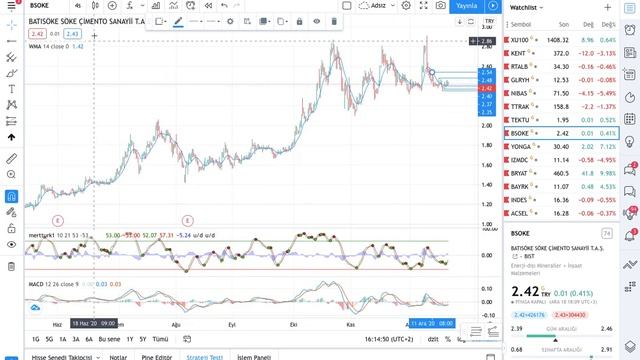Lock the selected drawing
The height and width of the screenshot is (360, 640).
pos(300,21)
